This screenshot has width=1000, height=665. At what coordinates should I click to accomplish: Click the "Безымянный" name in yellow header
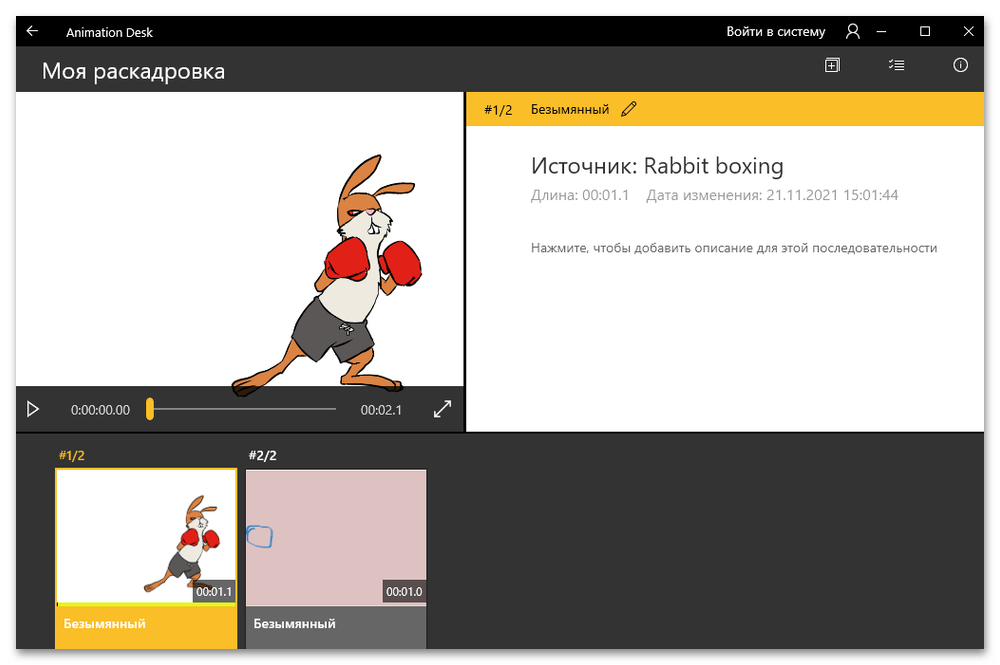569,109
